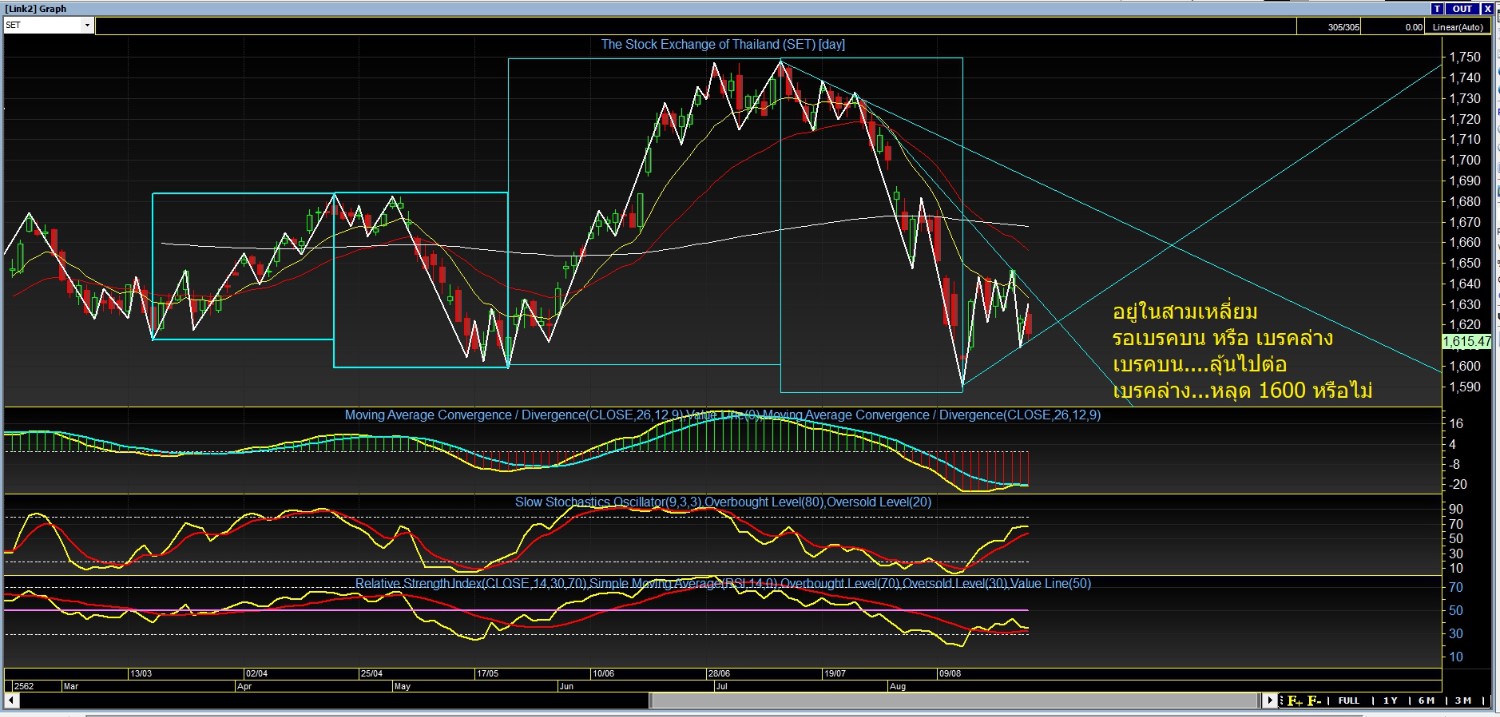Viewport: 1500px width, 717px height.
Task: Zoom out with the F- icon
Action: point(1314,701)
